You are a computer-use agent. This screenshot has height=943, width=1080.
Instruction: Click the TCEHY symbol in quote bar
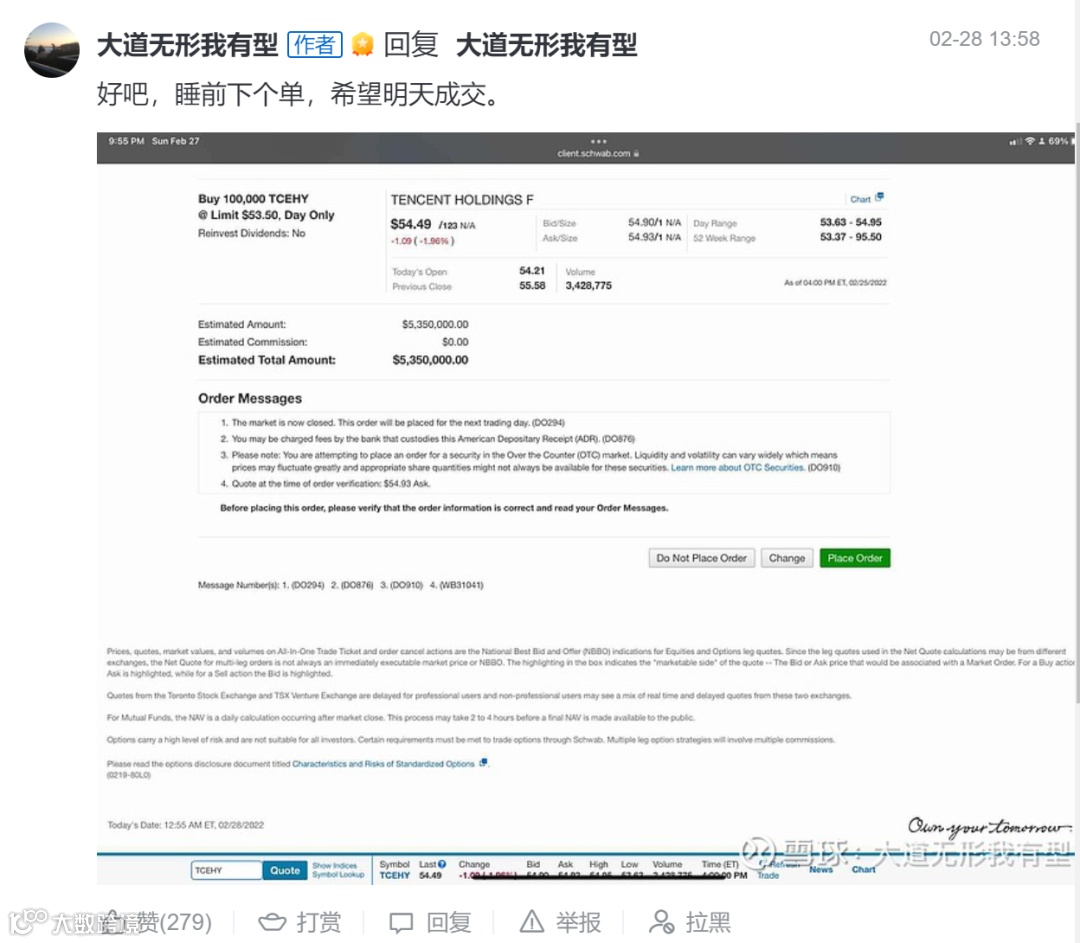pyautogui.click(x=395, y=875)
